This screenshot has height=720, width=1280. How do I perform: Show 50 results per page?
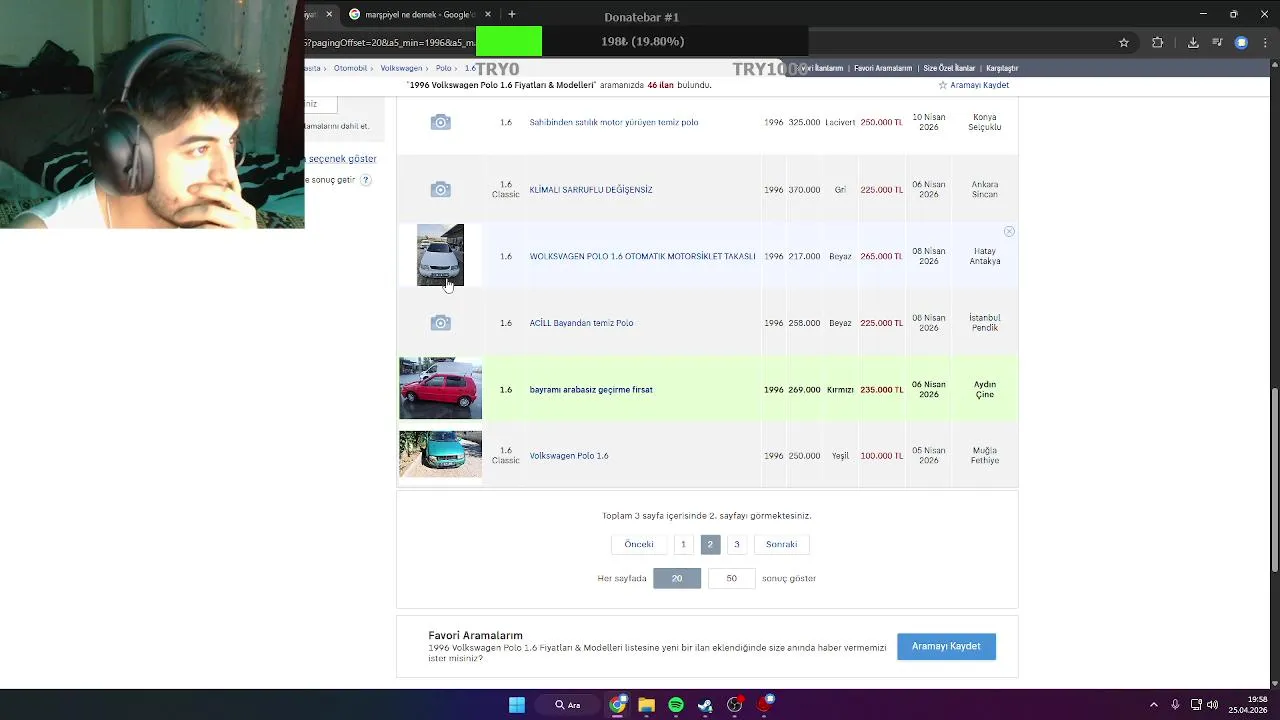click(x=732, y=578)
